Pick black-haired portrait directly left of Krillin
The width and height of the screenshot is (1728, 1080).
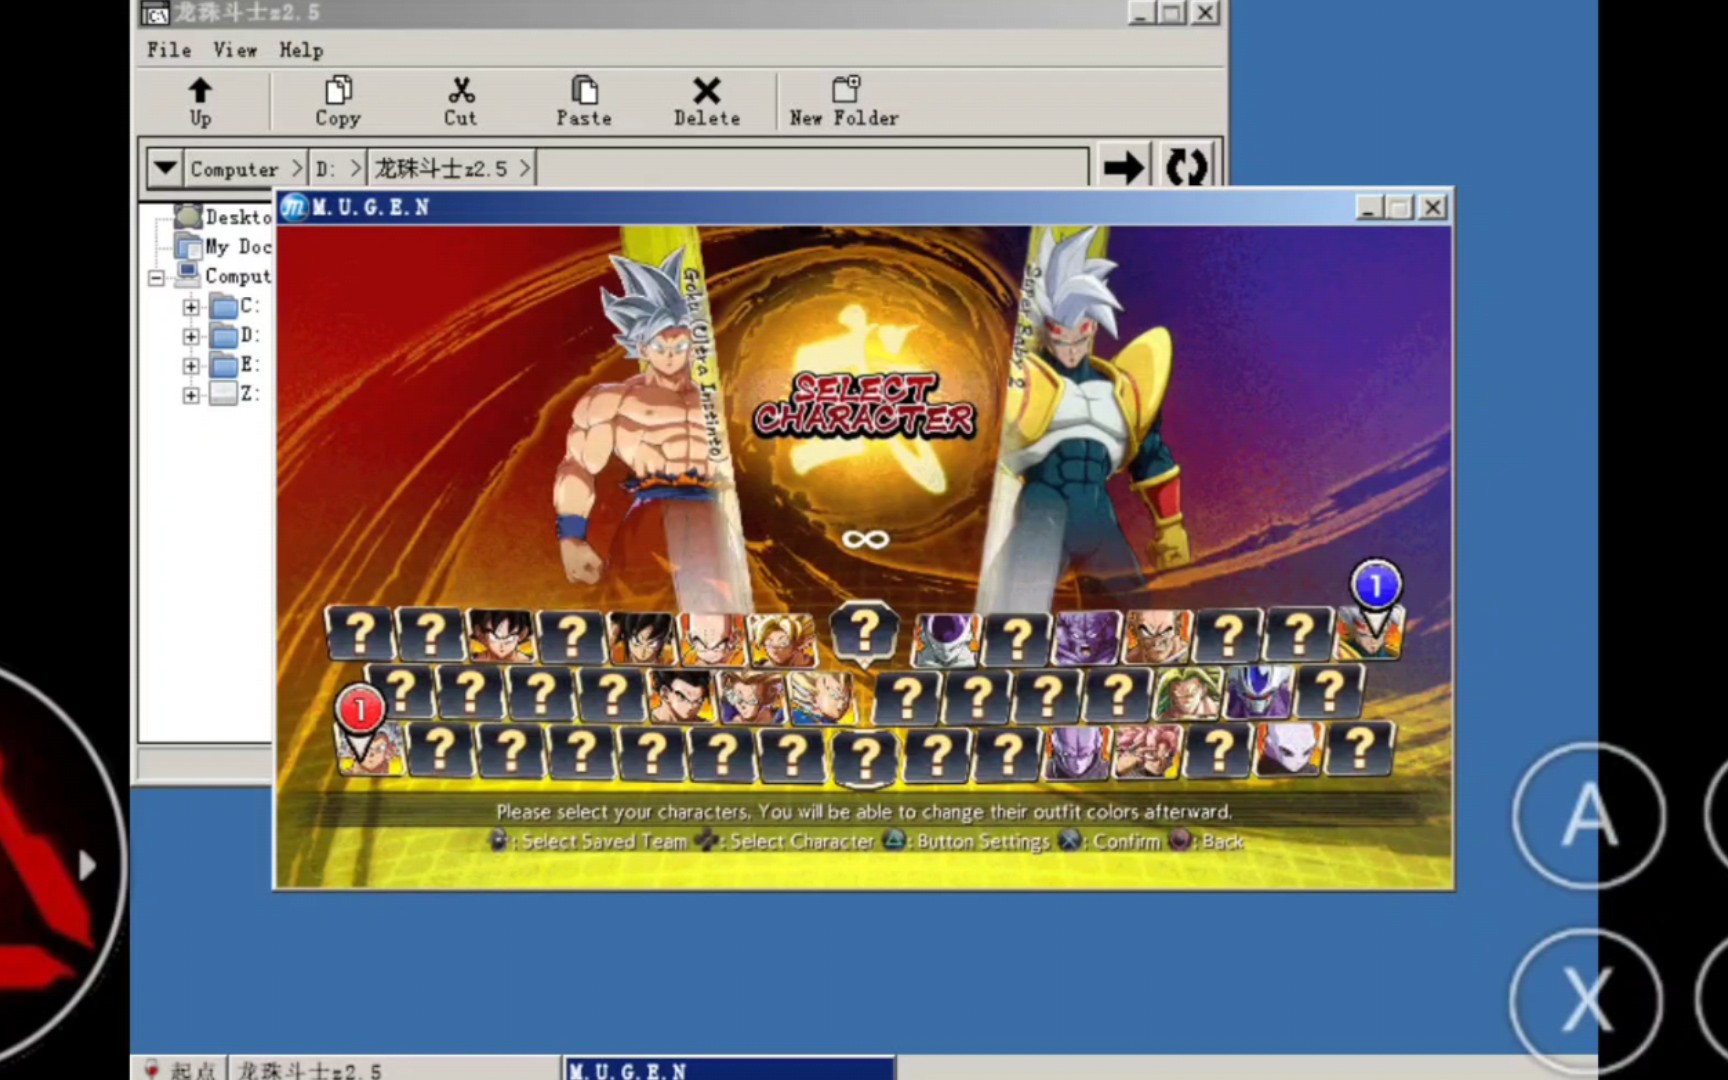(642, 637)
